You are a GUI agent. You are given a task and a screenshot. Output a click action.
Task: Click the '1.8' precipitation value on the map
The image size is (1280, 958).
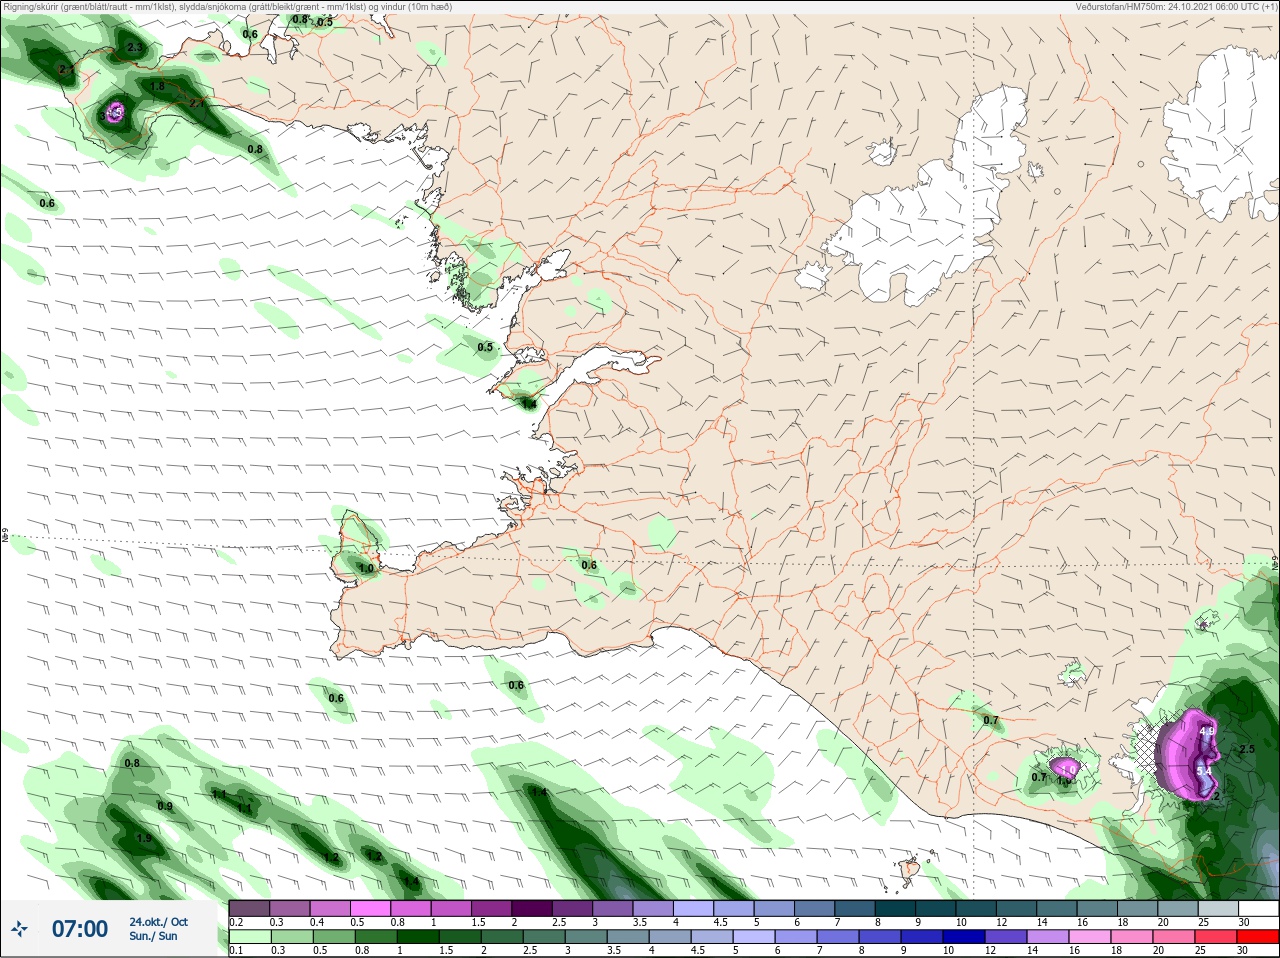click(157, 87)
